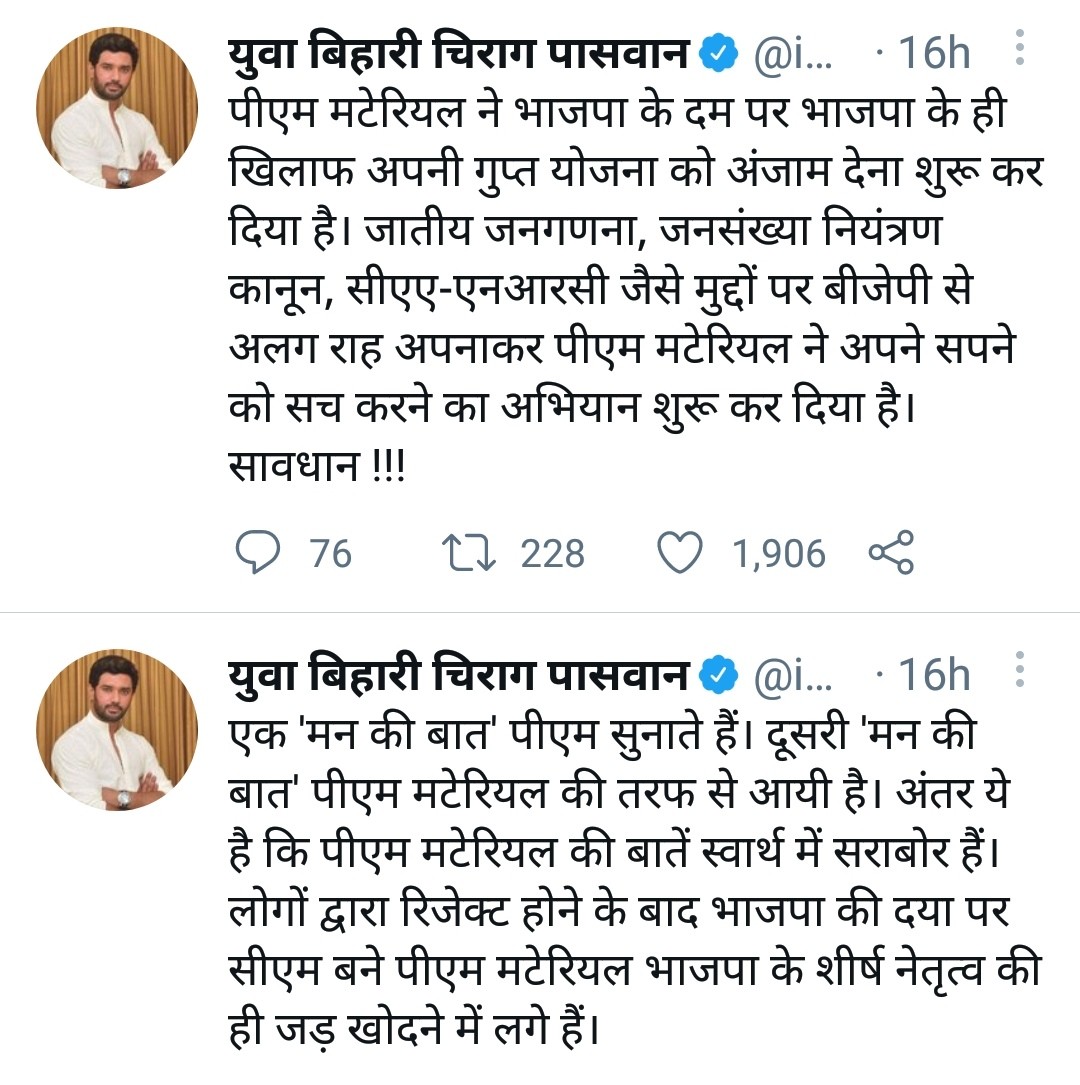Share the tweet about जातीय जनगणना
This screenshot has width=1080, height=1085.
891,553
